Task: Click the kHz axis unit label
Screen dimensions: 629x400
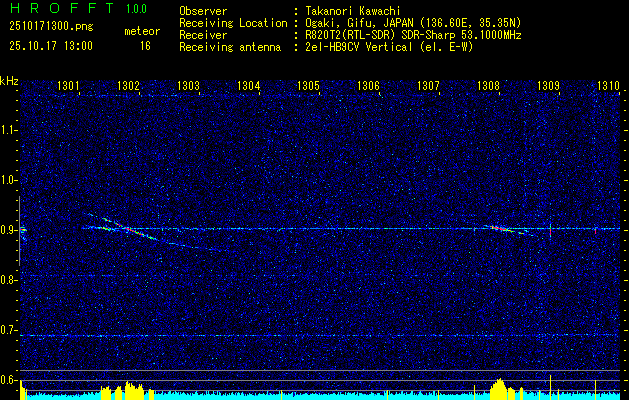Action: tap(10, 81)
